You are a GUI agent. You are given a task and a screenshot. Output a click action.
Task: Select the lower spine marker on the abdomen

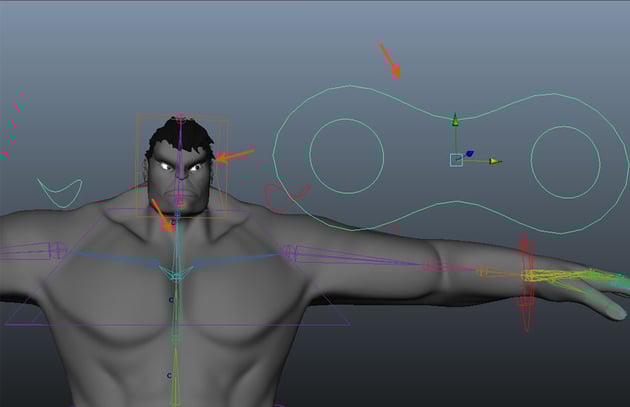[x=169, y=376]
